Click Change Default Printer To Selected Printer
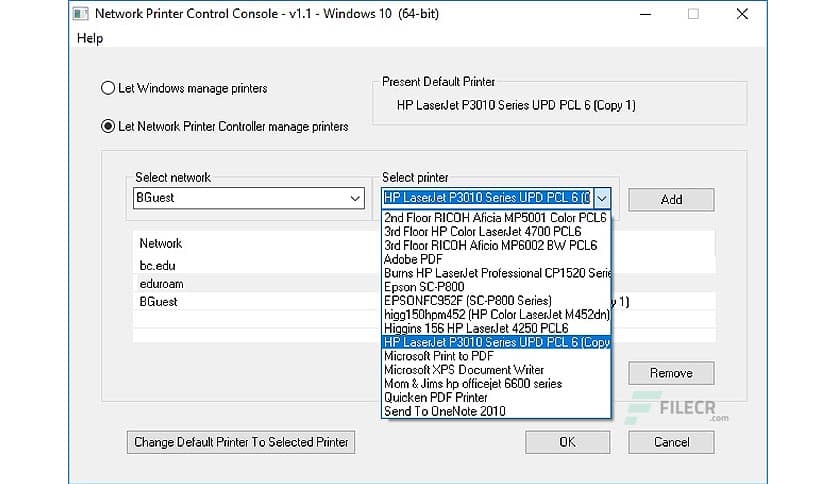The width and height of the screenshot is (836, 484). pos(241,442)
